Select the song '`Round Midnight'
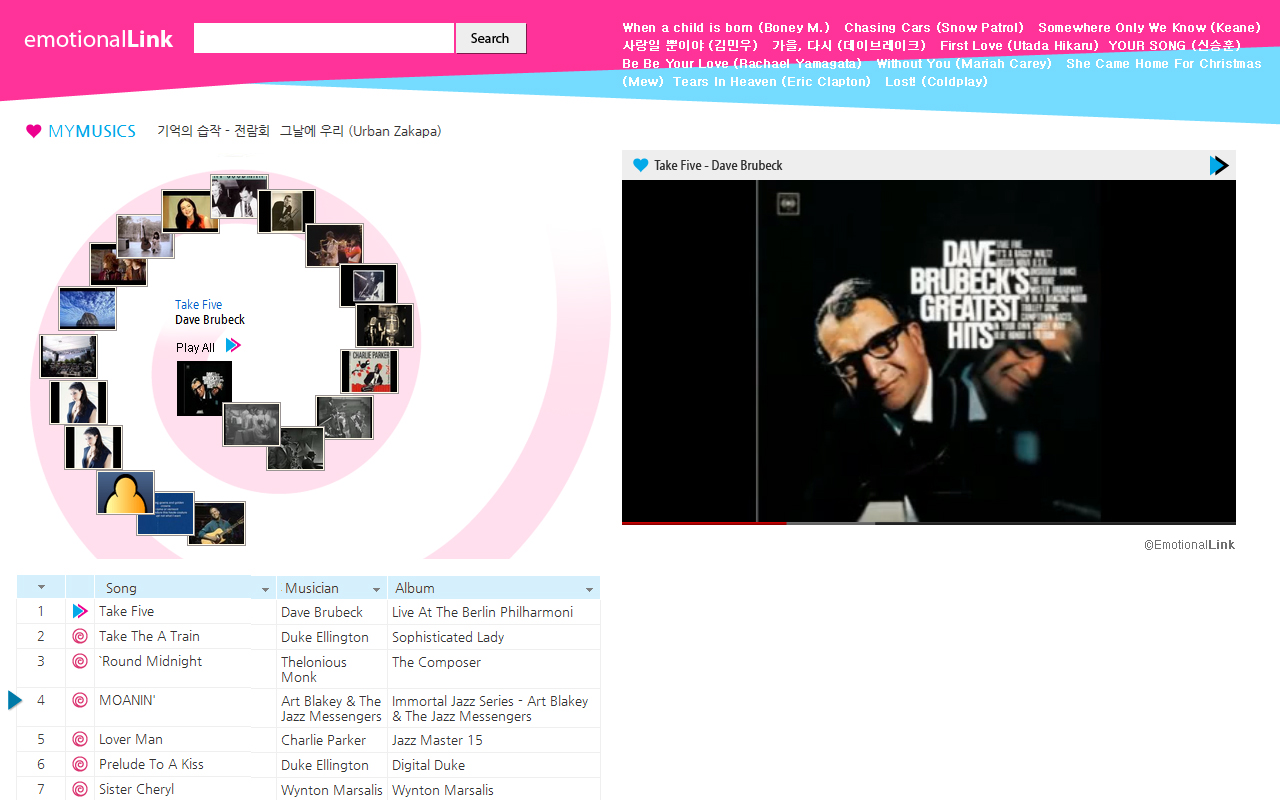This screenshot has width=1280, height=800. [x=150, y=661]
